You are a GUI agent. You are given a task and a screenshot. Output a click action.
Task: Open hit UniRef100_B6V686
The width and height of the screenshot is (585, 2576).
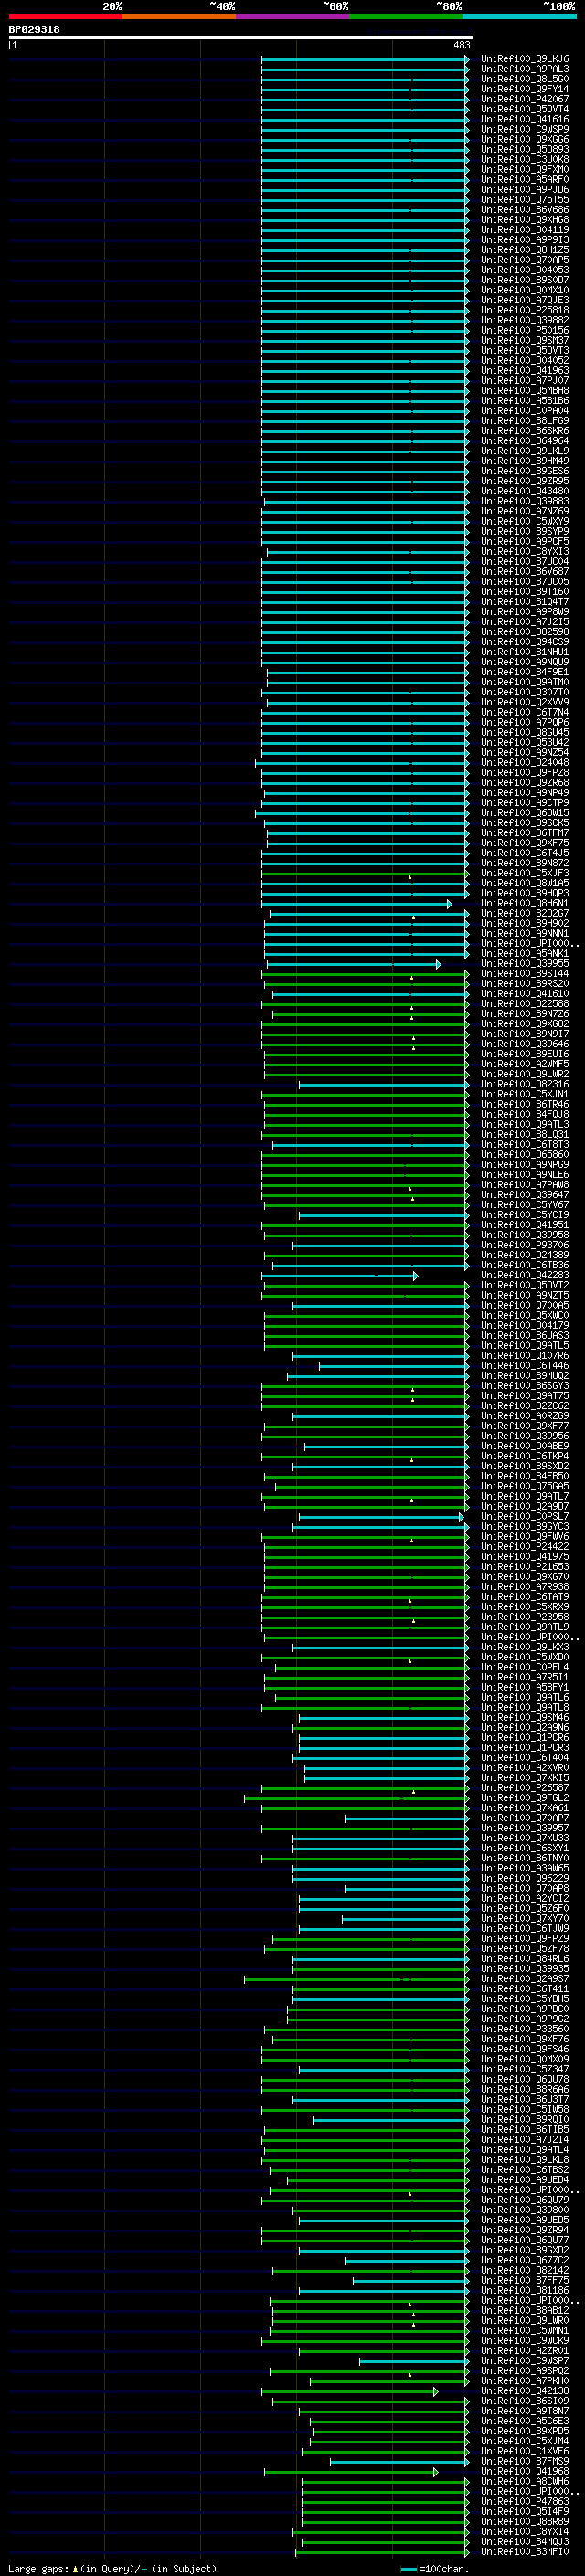[x=524, y=210]
